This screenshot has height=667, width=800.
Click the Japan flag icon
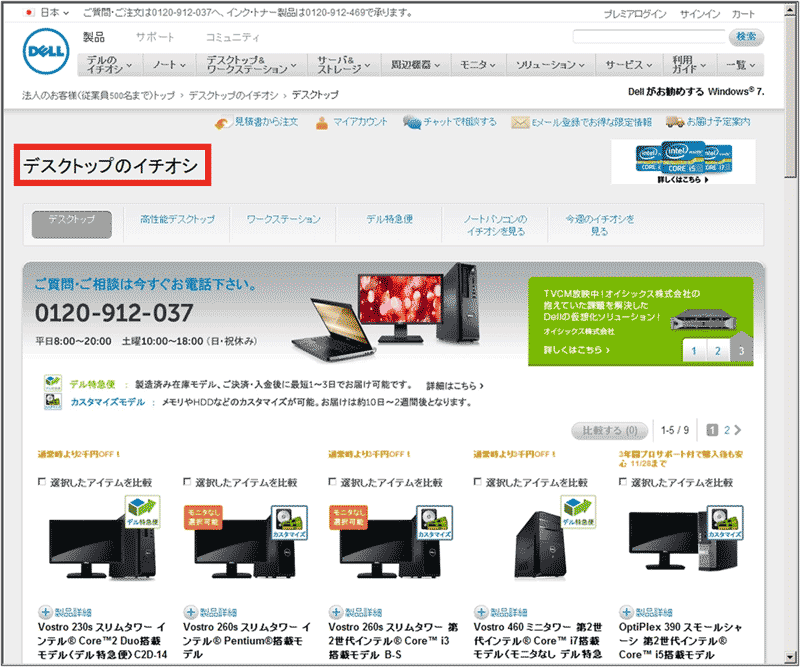tap(30, 13)
